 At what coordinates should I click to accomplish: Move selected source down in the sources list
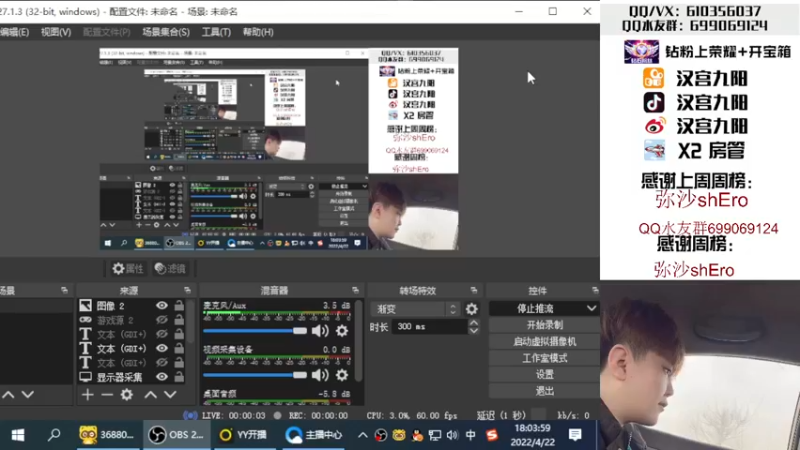170,394
